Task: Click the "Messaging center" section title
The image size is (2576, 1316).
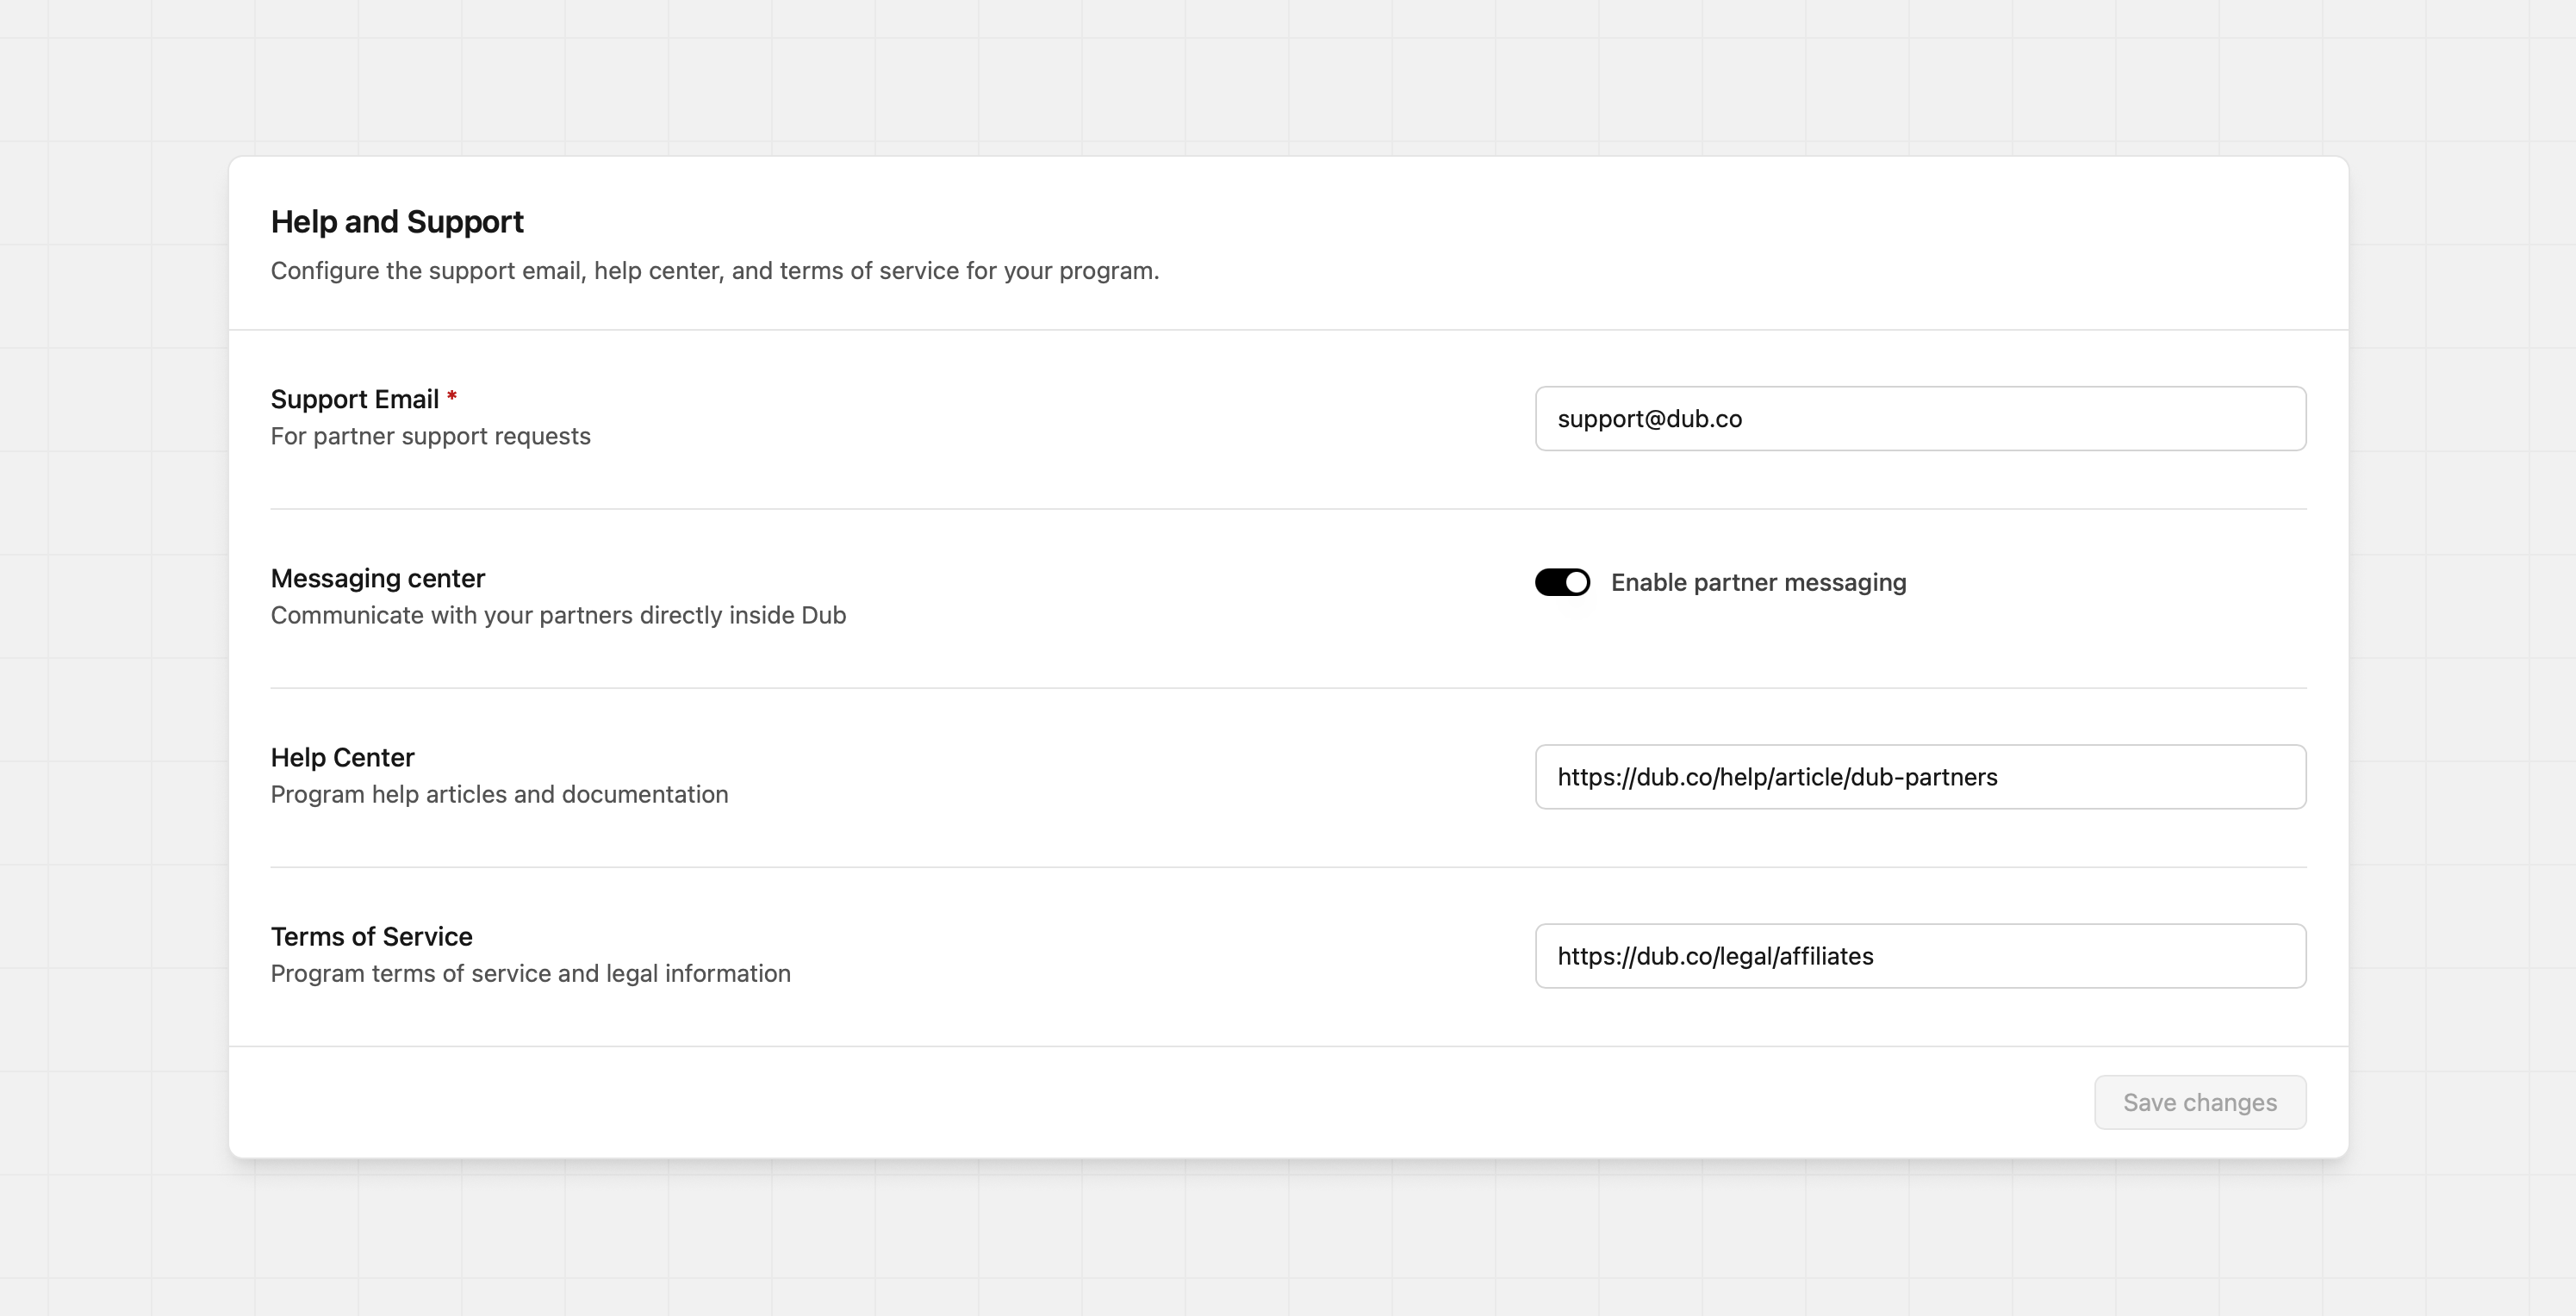Action: tap(378, 578)
